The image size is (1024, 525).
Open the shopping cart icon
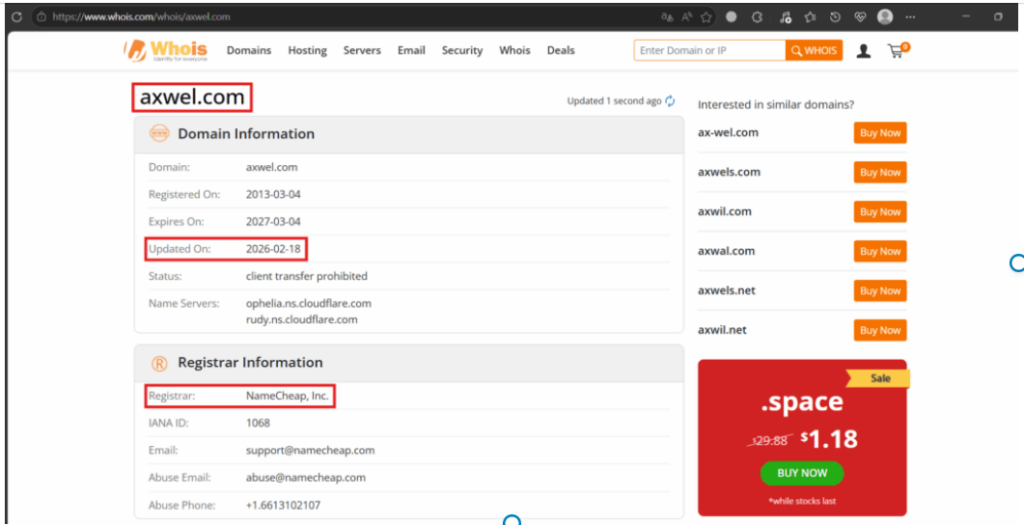point(898,50)
